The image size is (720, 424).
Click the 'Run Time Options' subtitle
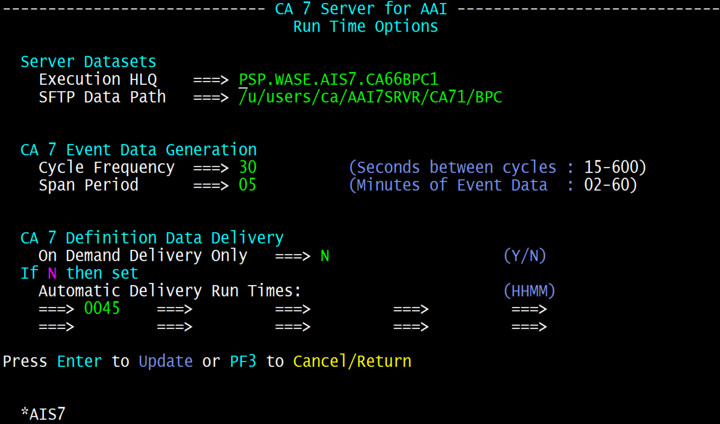366,27
